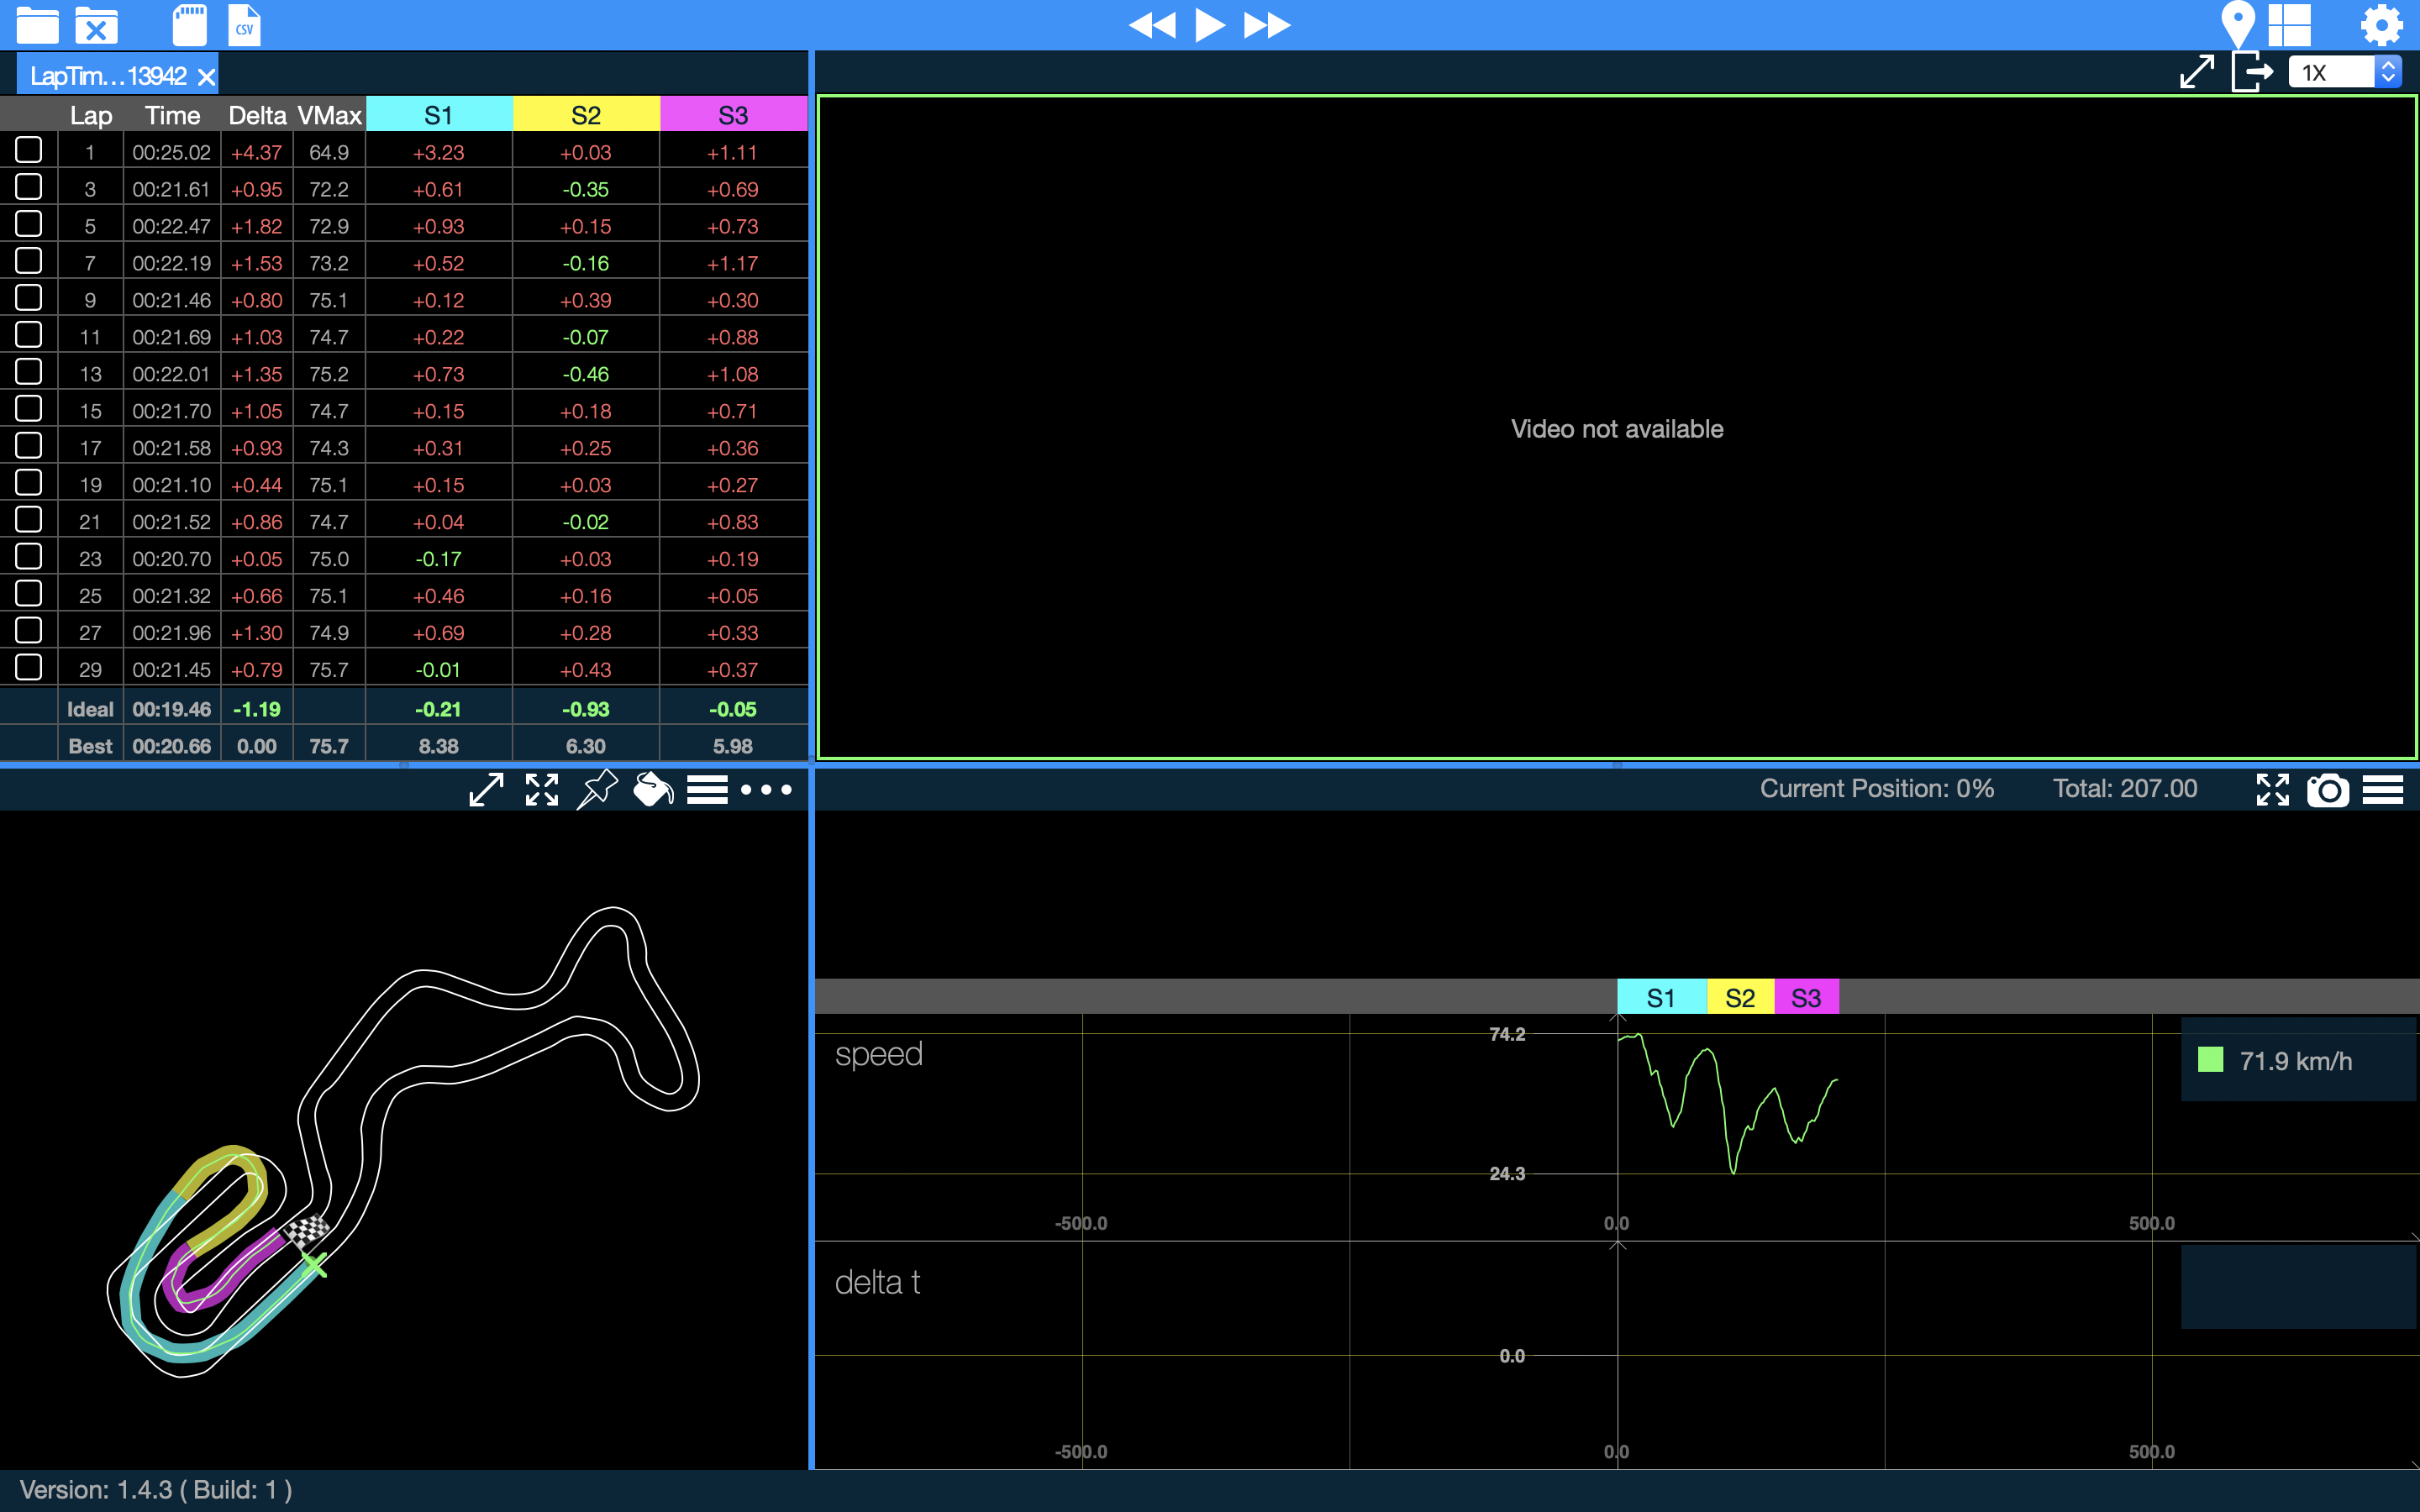
Task: Select the Best lap row time 00:20.66
Action: pos(172,746)
